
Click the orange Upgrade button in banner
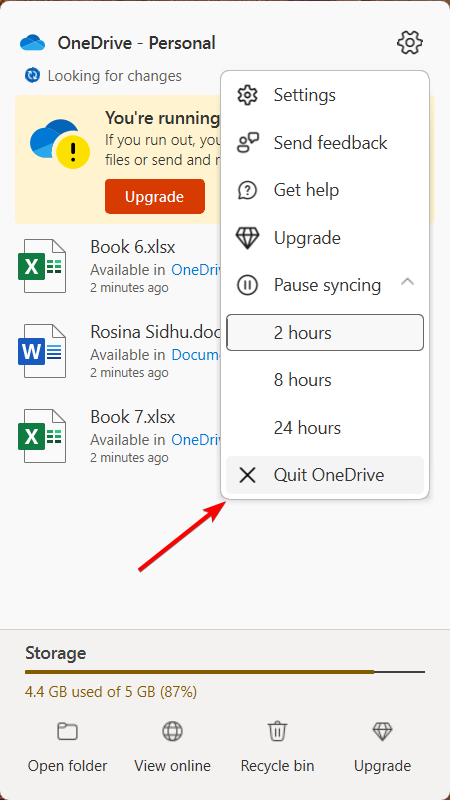tap(155, 196)
